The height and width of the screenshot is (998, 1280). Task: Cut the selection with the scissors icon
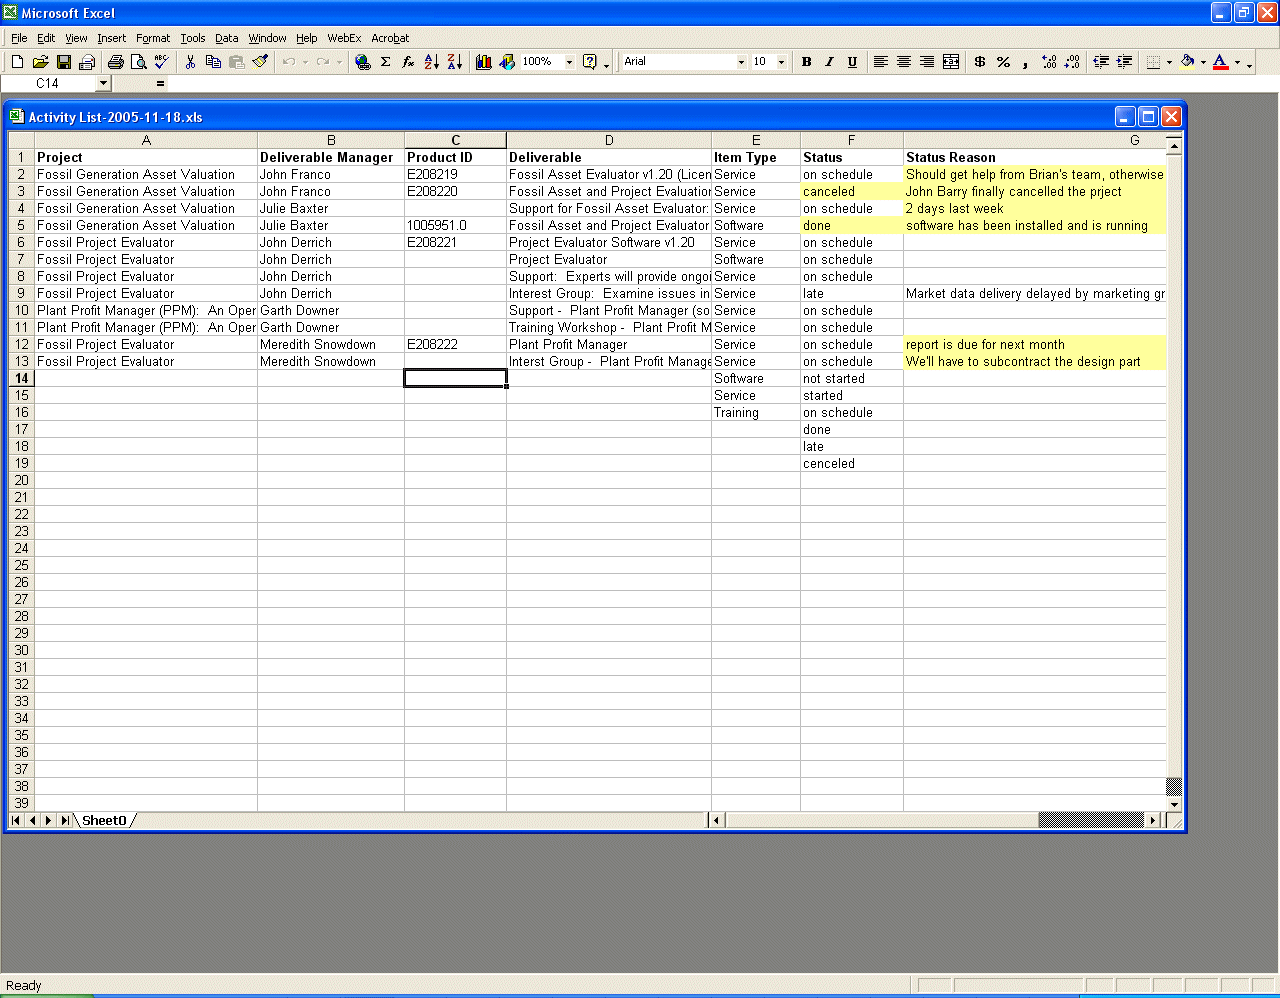(190, 62)
